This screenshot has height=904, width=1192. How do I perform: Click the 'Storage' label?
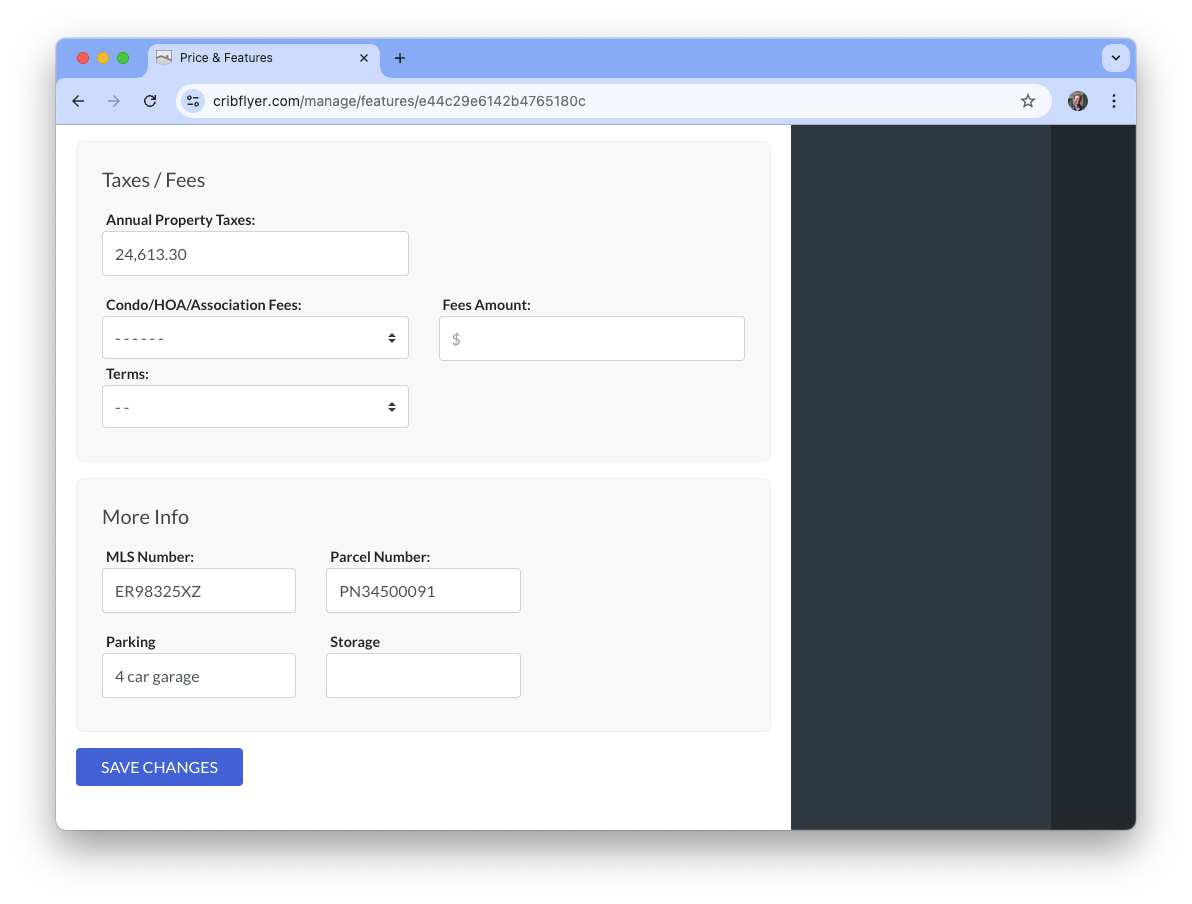point(355,642)
